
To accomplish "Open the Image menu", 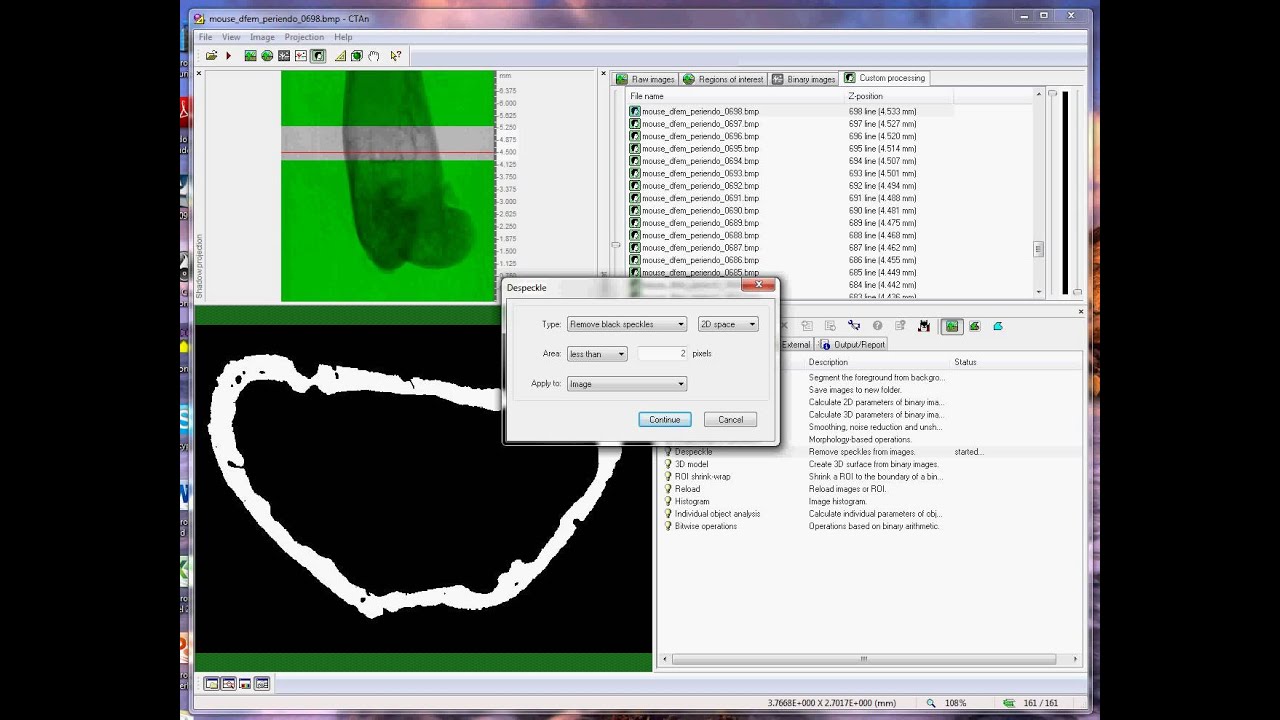I will (262, 37).
